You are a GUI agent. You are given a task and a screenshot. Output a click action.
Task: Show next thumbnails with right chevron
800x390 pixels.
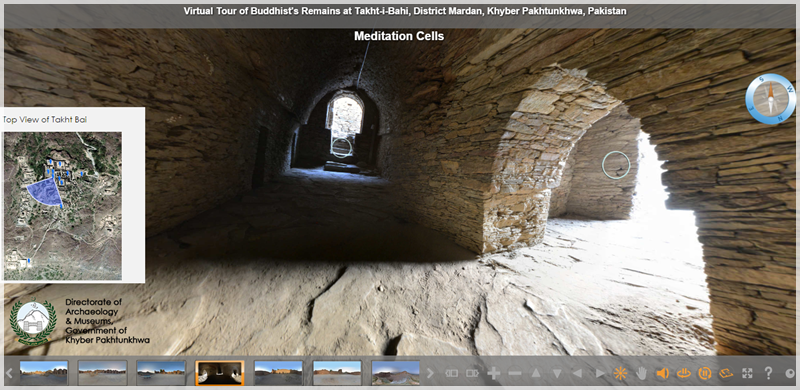430,373
